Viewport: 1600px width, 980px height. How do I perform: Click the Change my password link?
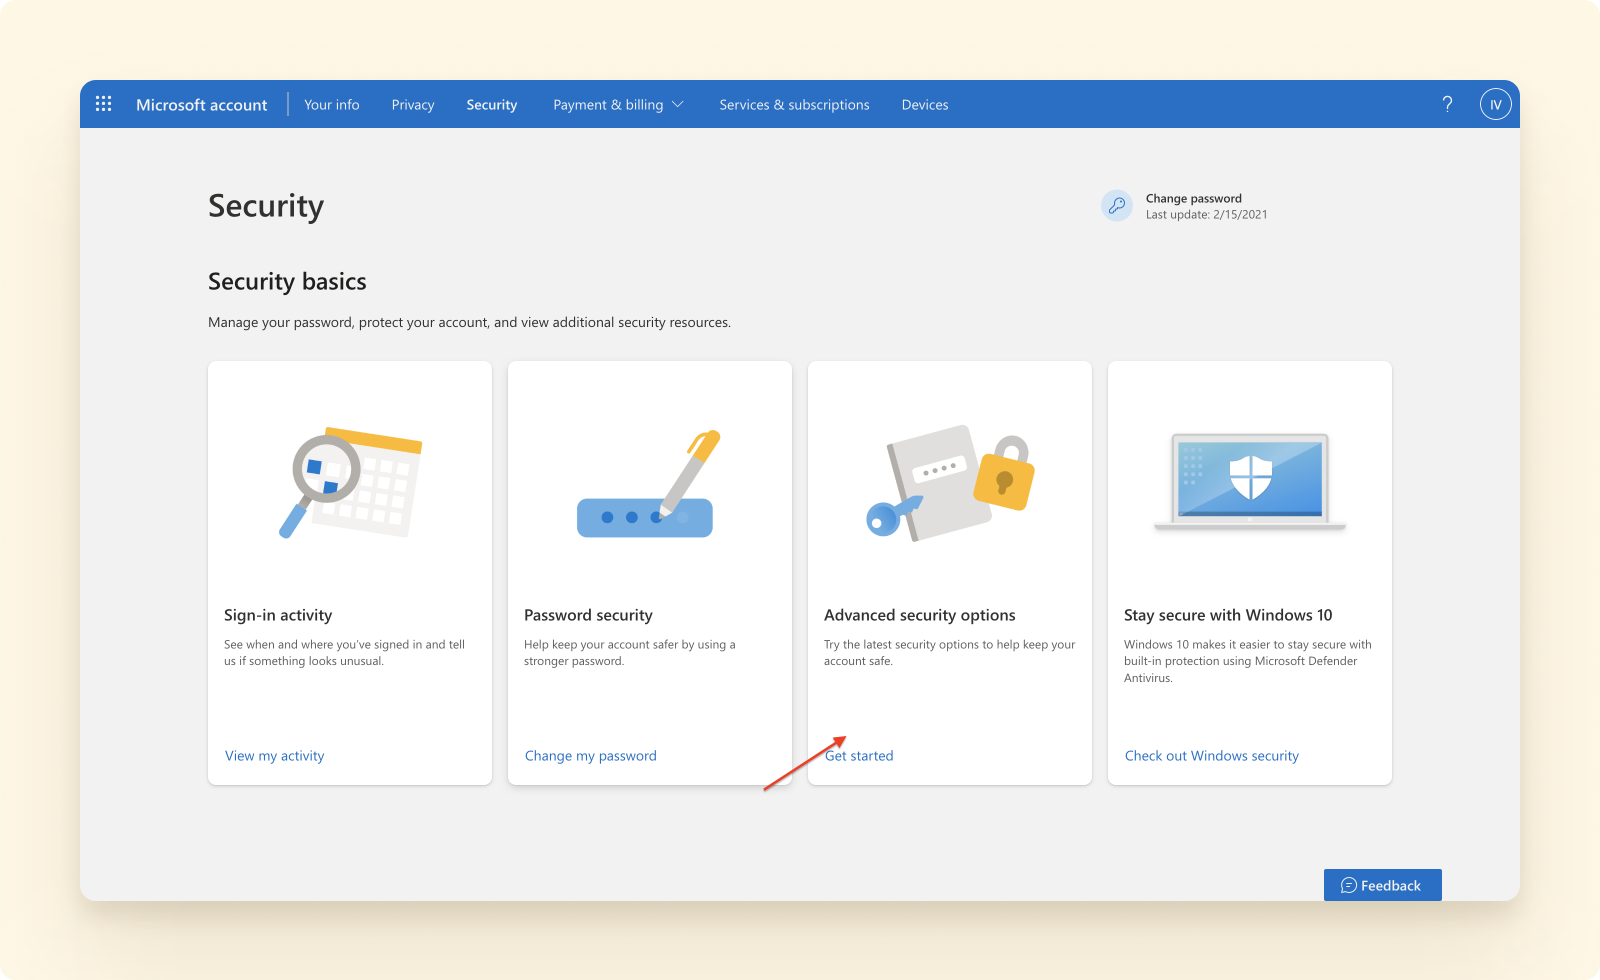(x=591, y=756)
